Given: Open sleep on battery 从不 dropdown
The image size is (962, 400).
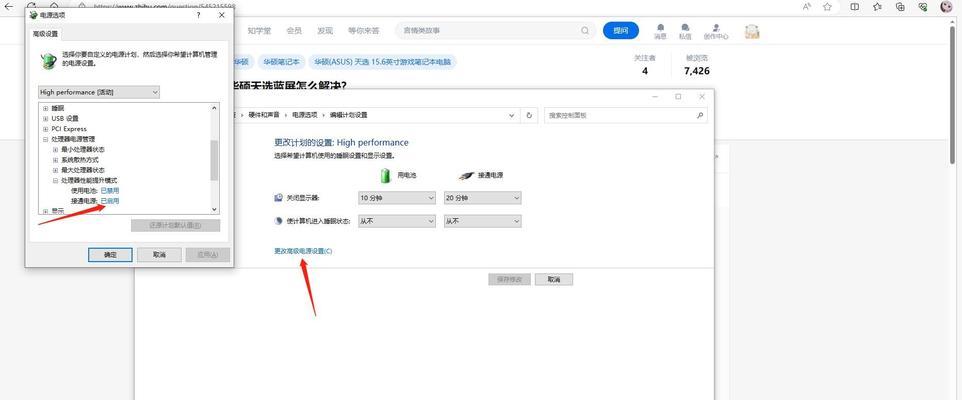Looking at the screenshot, I should point(396,221).
